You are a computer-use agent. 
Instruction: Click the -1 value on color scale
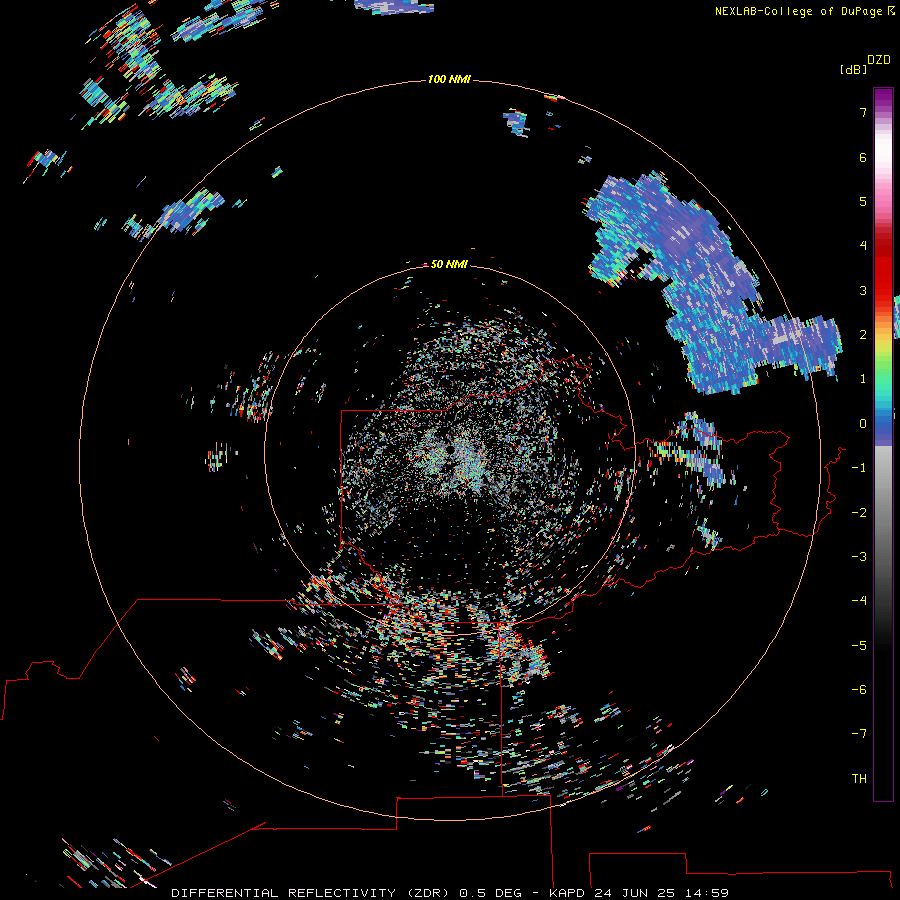[859, 468]
